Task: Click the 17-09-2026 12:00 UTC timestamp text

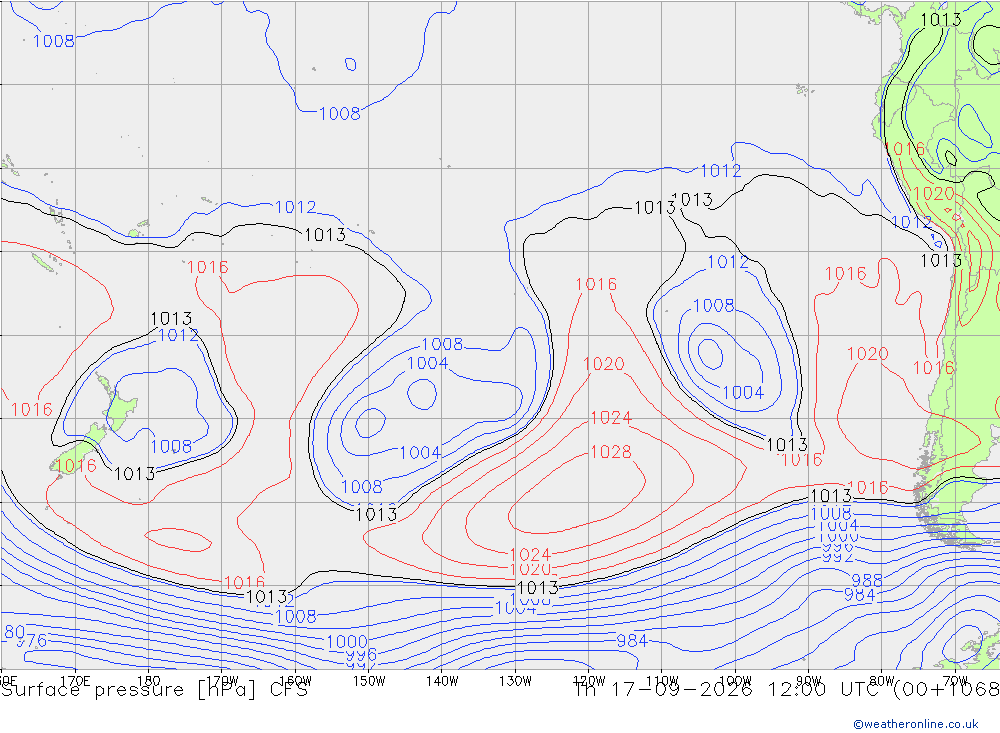Action: 724,690
